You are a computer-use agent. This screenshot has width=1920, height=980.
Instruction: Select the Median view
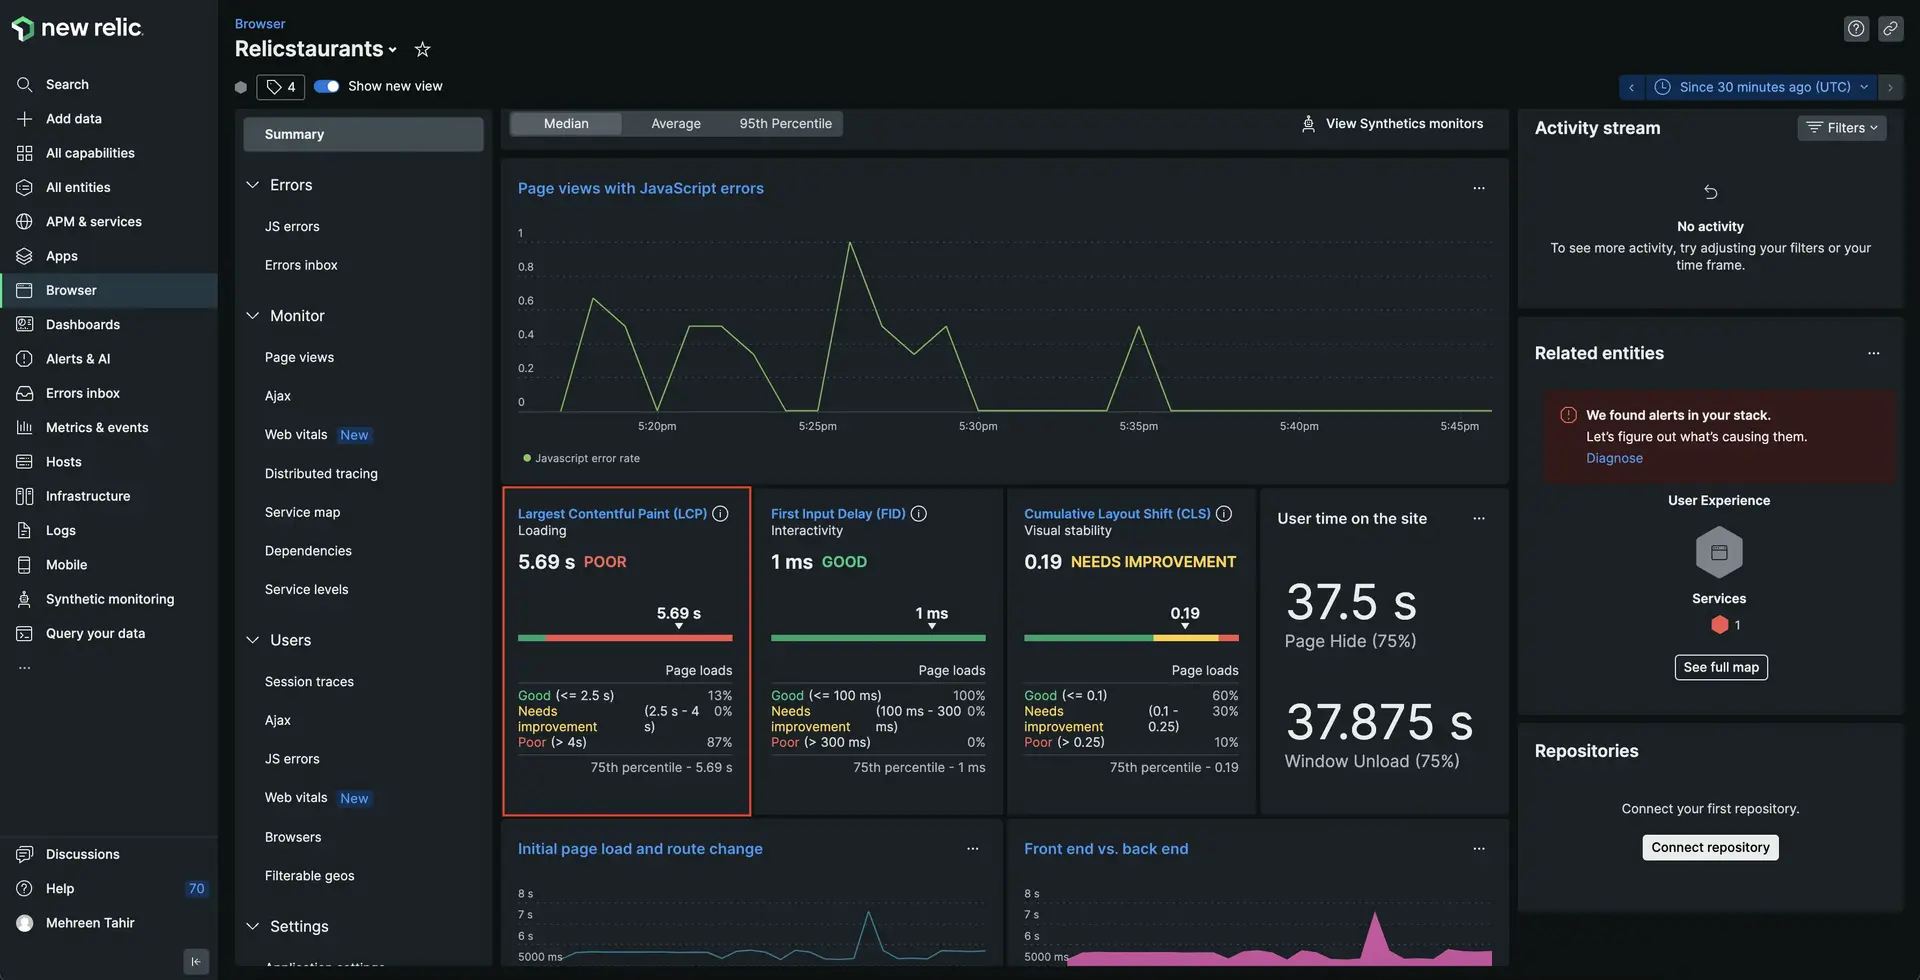(566, 124)
